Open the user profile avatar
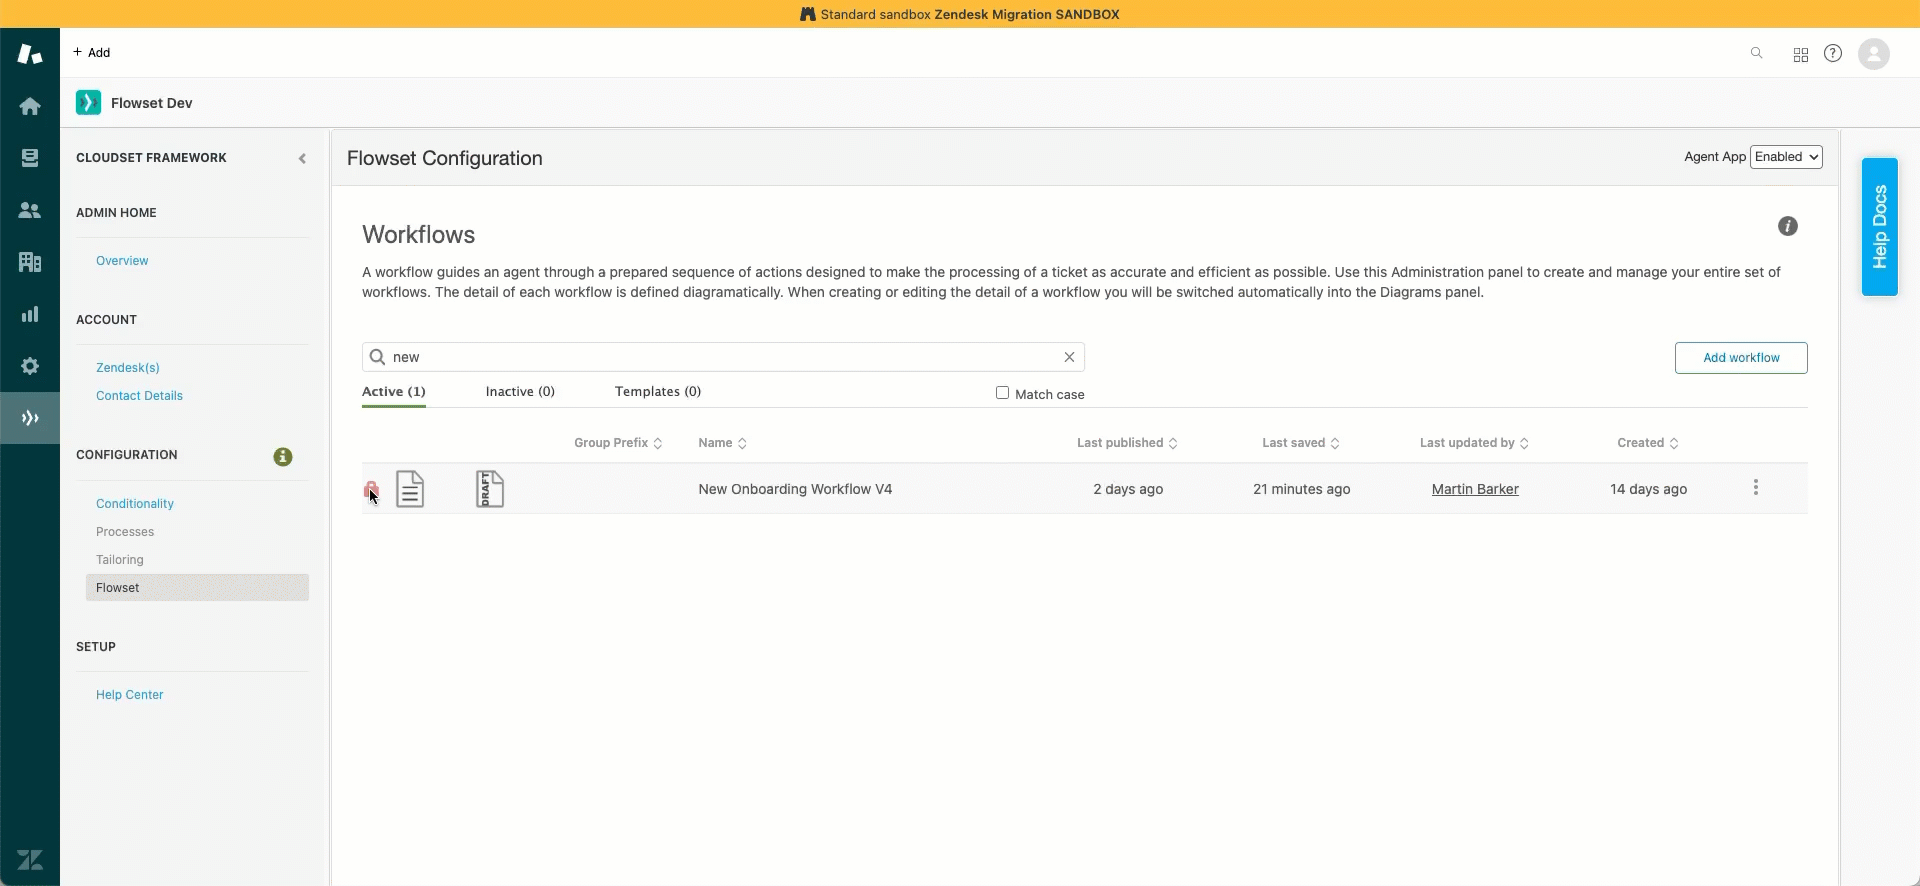1920x886 pixels. [x=1873, y=53]
